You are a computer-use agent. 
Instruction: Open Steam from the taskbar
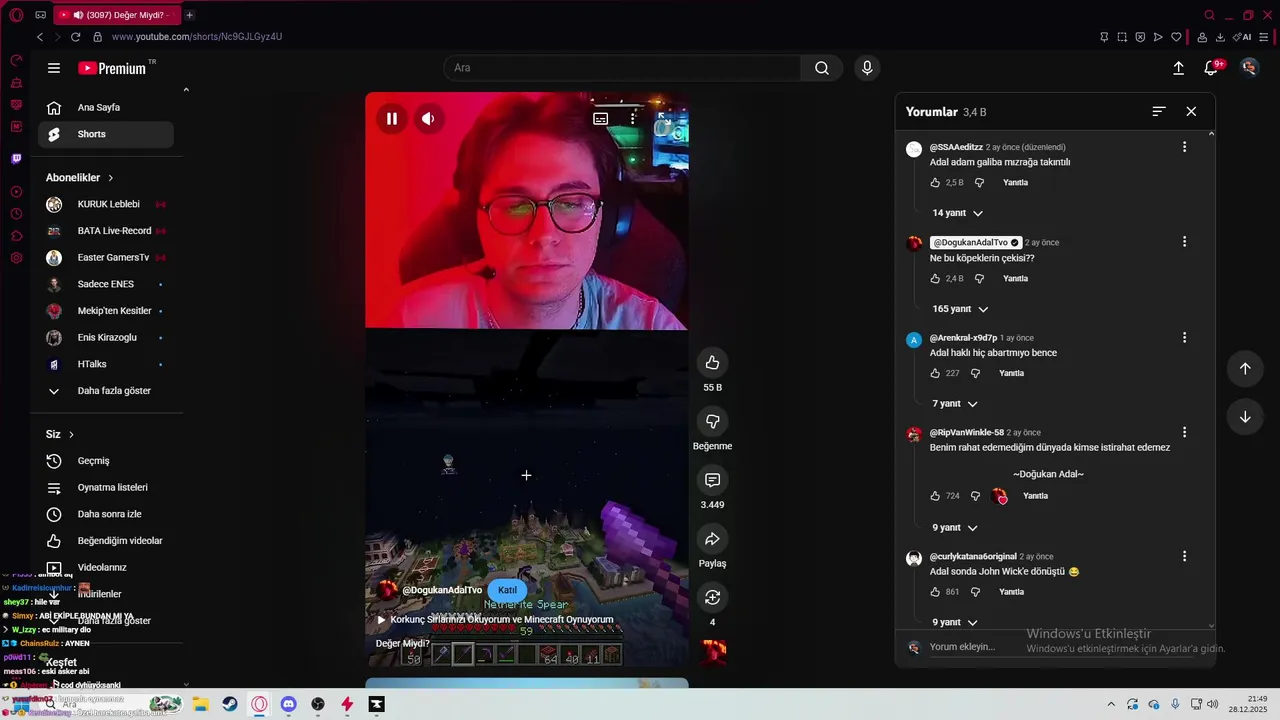(x=229, y=704)
